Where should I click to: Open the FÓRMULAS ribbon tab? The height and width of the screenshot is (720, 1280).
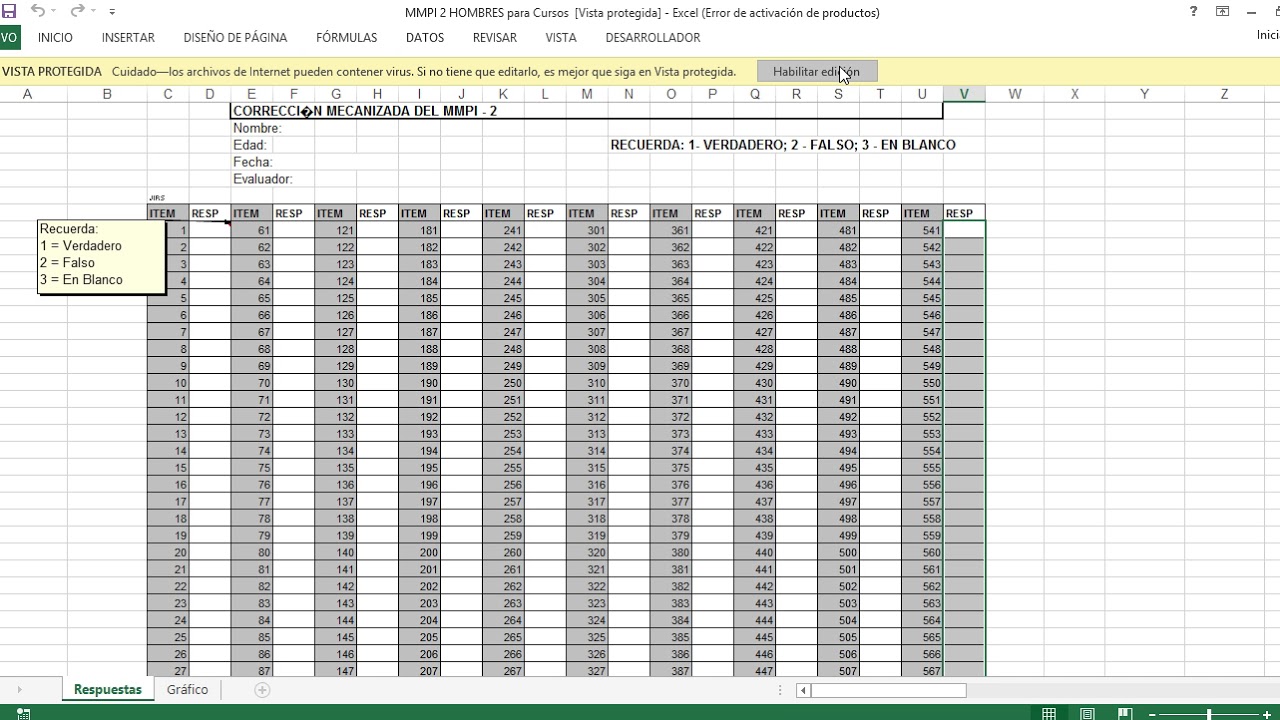tap(346, 37)
